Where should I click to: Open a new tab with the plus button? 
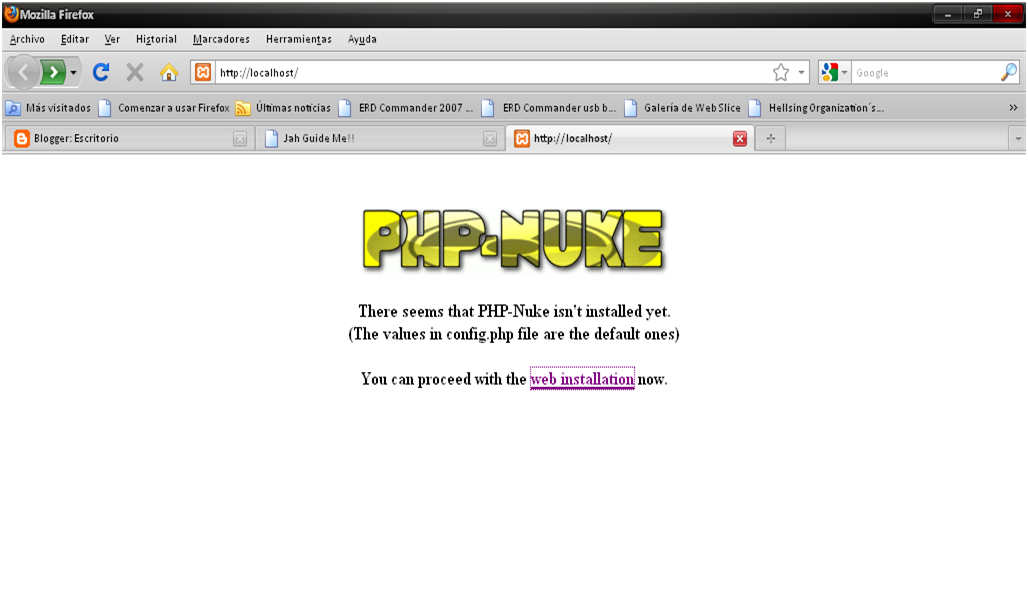(770, 140)
